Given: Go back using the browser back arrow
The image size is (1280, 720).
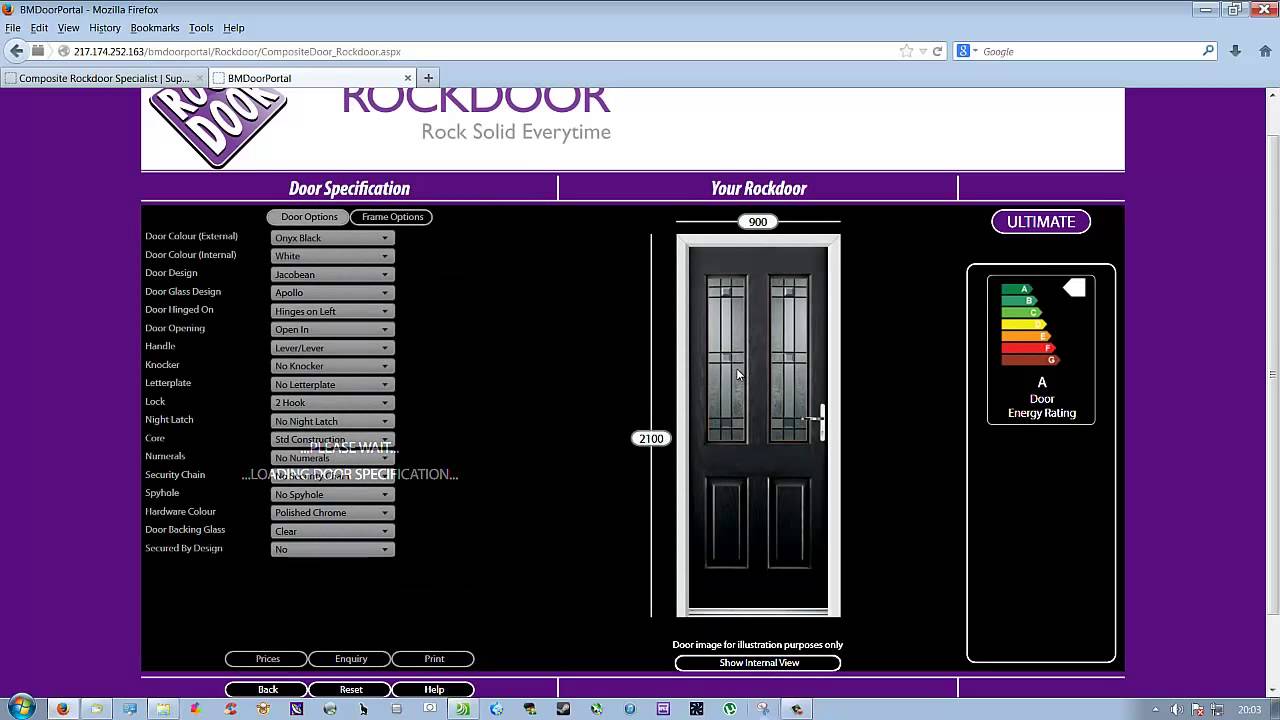Looking at the screenshot, I should [x=16, y=51].
